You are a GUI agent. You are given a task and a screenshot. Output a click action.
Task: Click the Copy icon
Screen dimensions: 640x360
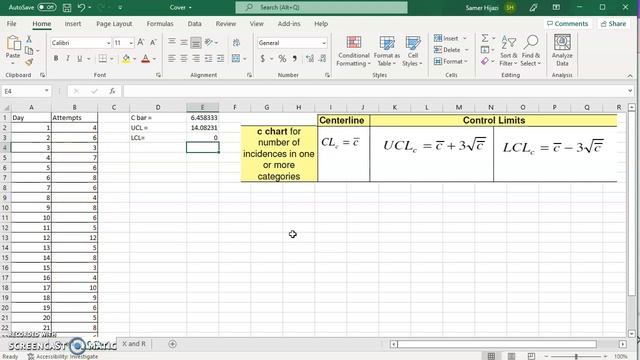click(29, 51)
